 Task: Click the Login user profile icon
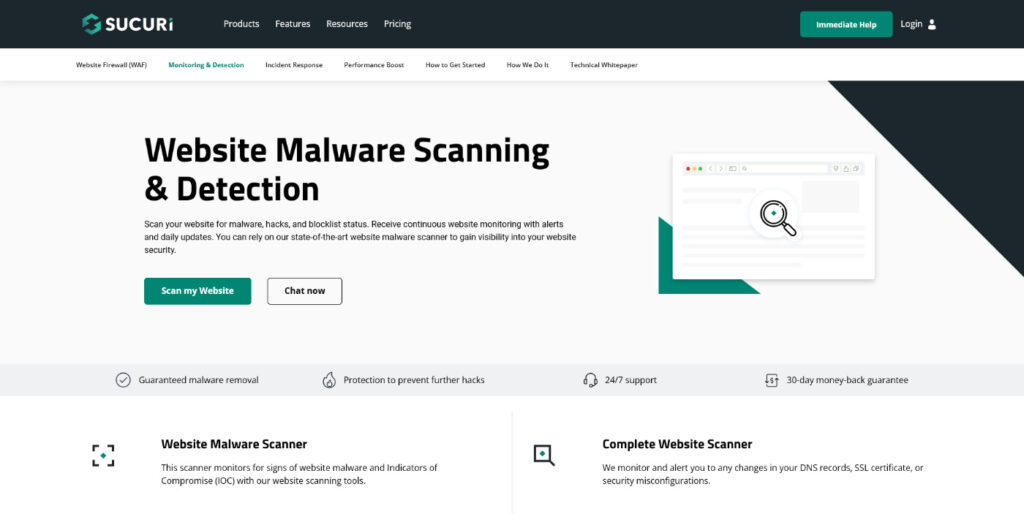(x=932, y=24)
